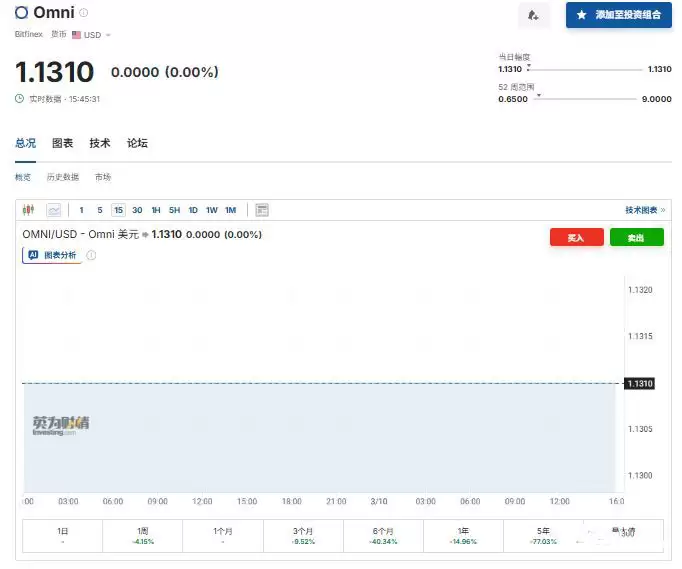Click 添加至投资组合 button
This screenshot has height=569, width=682.
[x=618, y=15]
